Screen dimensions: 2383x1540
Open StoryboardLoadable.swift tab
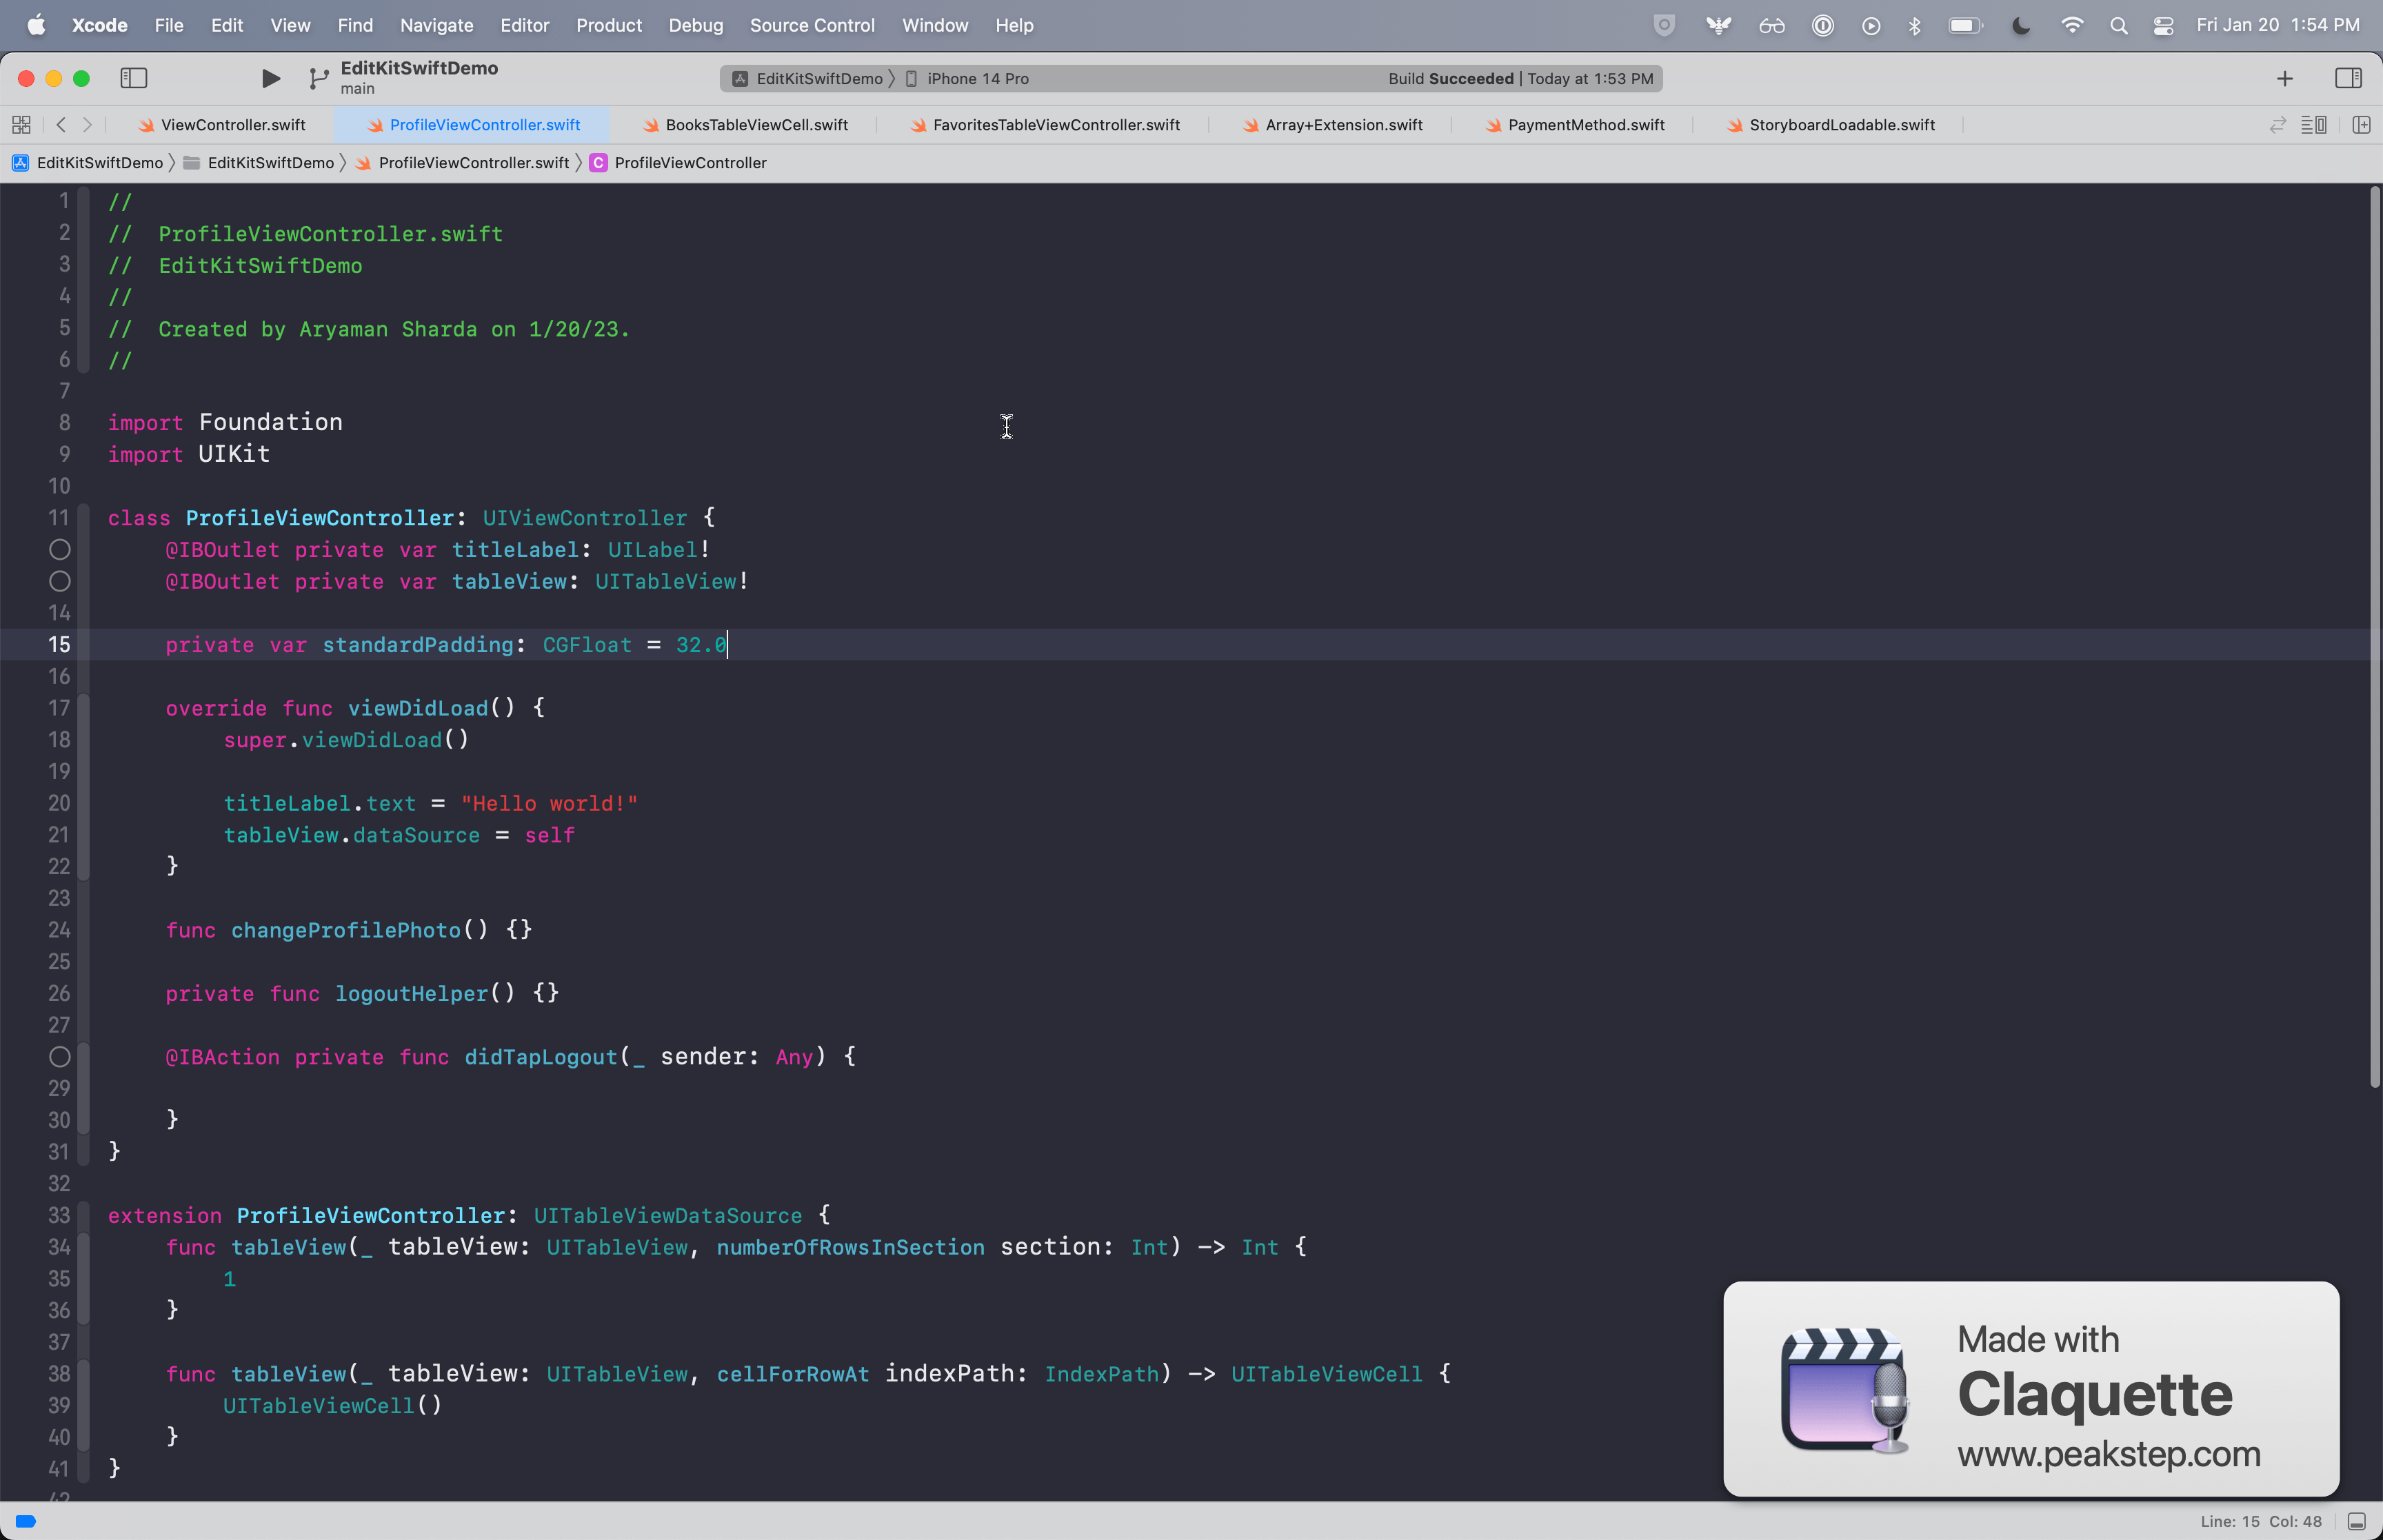click(x=1830, y=125)
